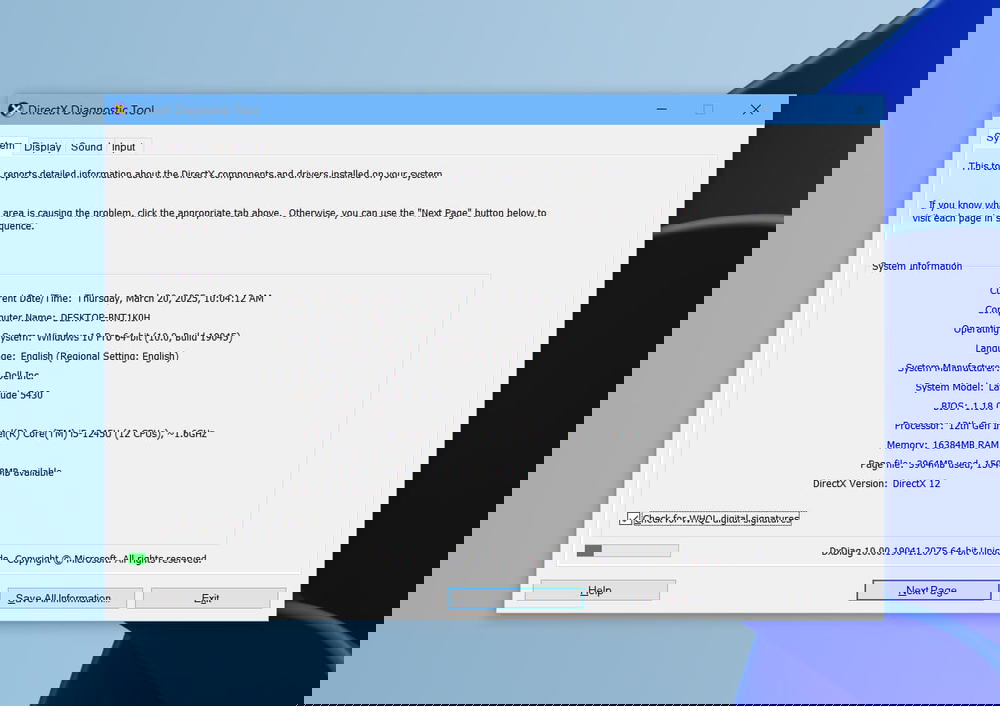The height and width of the screenshot is (706, 1000).
Task: Select the "Core(TM) i5-12450 (12 CPUs)" text
Action: (x=91, y=434)
